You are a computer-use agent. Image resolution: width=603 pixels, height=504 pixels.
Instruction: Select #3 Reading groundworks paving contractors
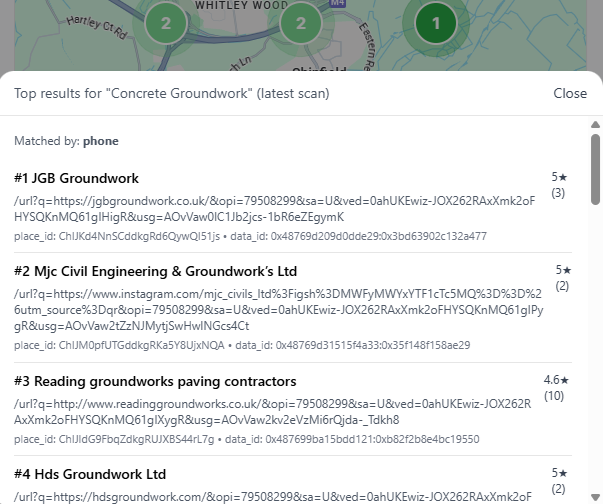[155, 381]
